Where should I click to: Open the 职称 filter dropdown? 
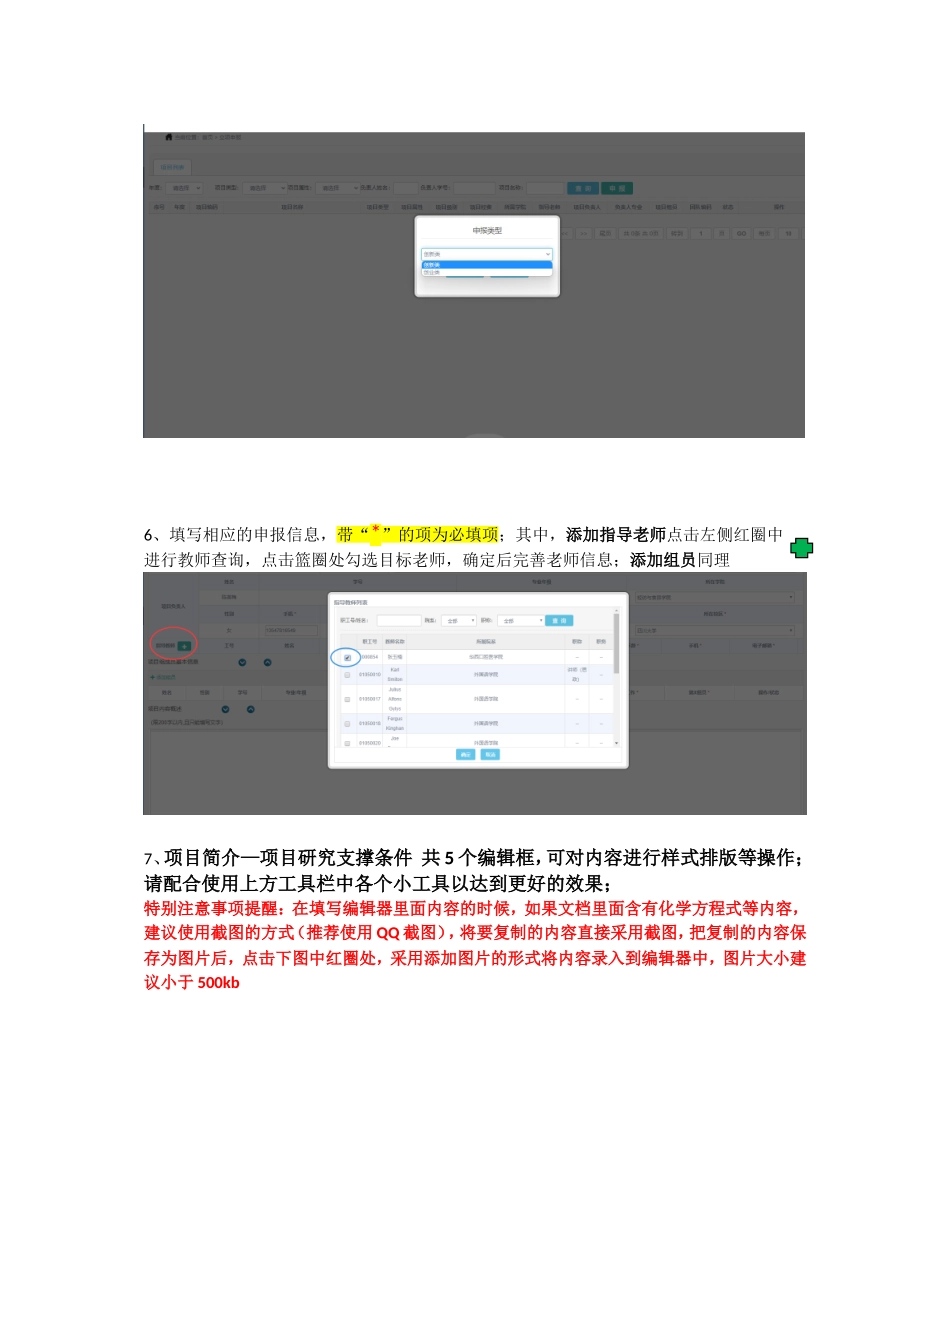pyautogui.click(x=520, y=621)
